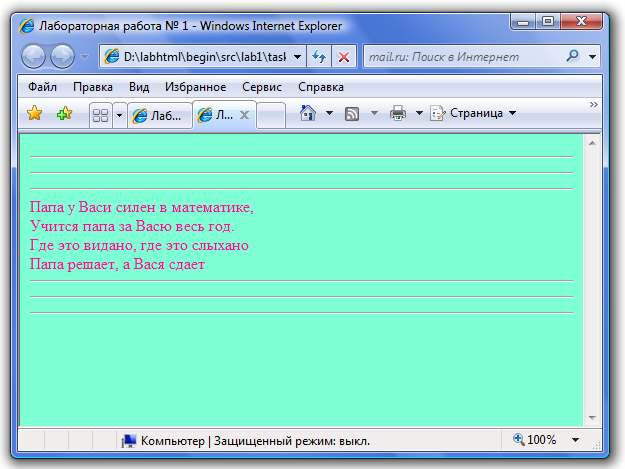Screen dimensions: 625x469
Task: Expand the feeds dropdown arrow
Action: point(374,113)
